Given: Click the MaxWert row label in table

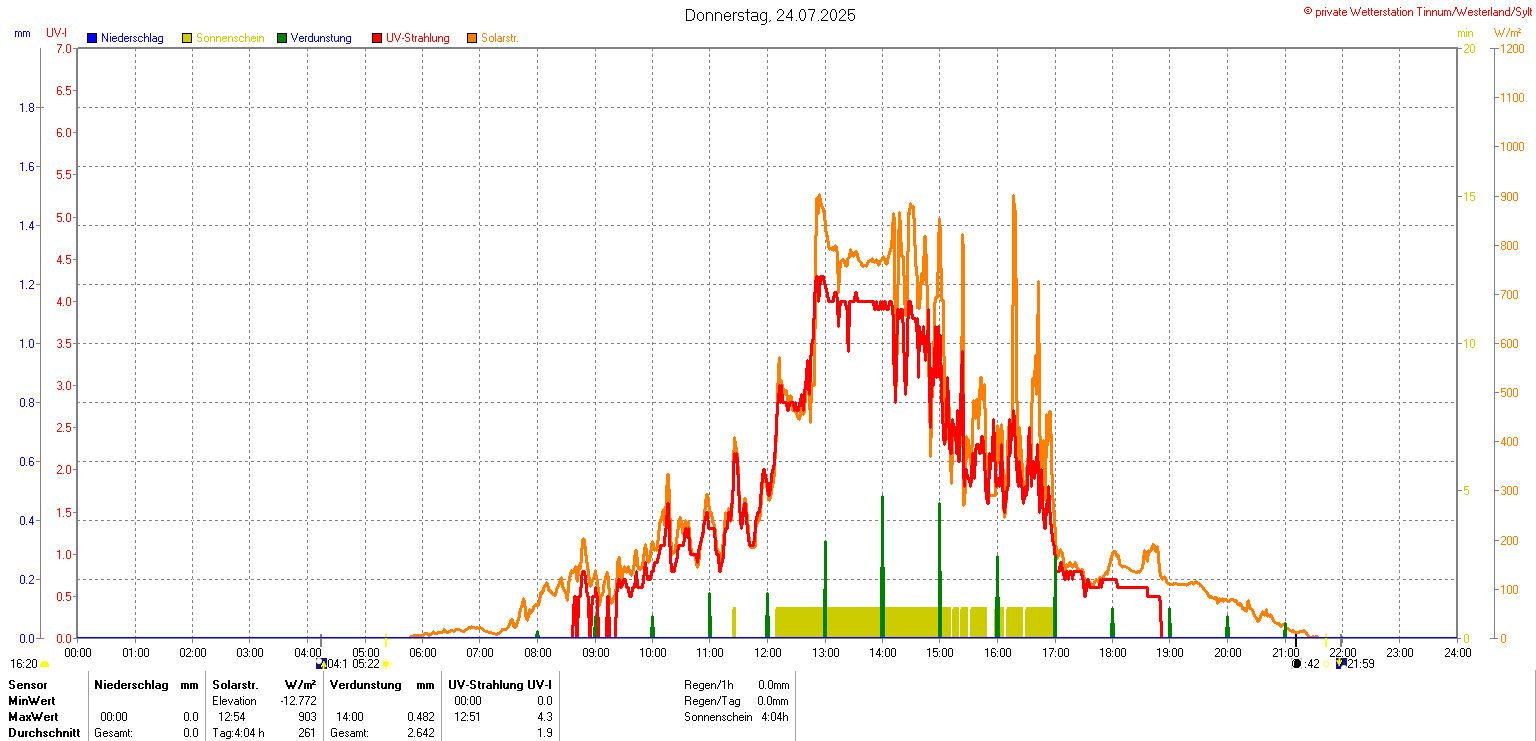Looking at the screenshot, I should click(33, 717).
